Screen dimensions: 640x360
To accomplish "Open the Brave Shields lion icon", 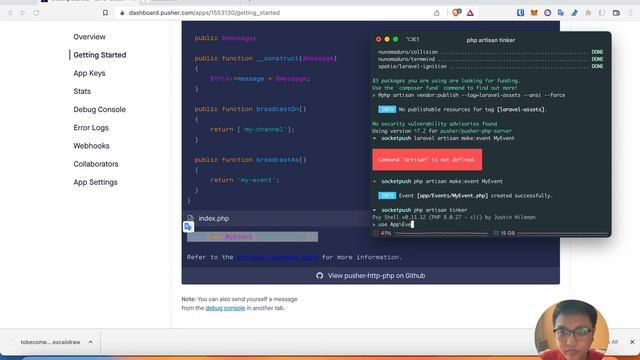I will point(456,13).
